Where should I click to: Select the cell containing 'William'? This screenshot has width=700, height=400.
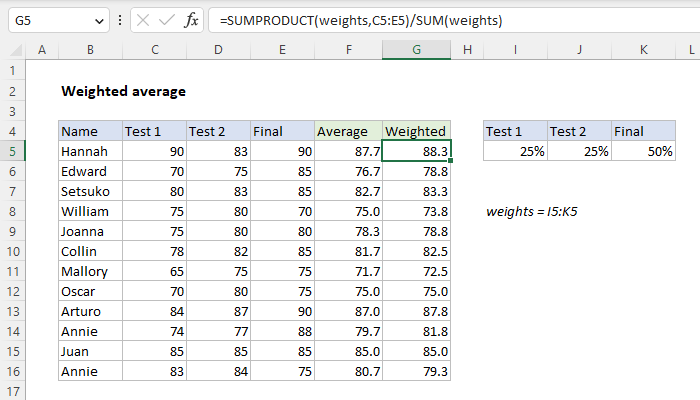tap(90, 211)
